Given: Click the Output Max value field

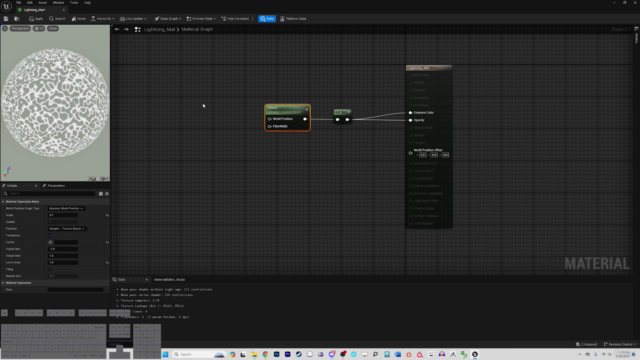Looking at the screenshot, I should pos(63,256).
